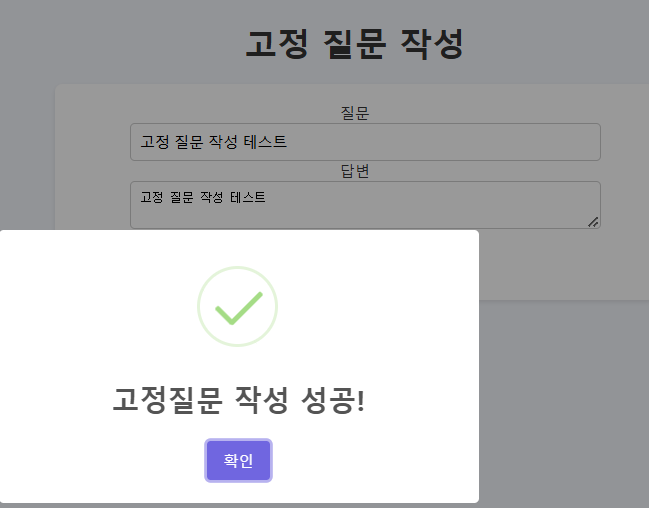
Task: Click the 고정 질문 작성 page heading
Action: [x=354, y=43]
